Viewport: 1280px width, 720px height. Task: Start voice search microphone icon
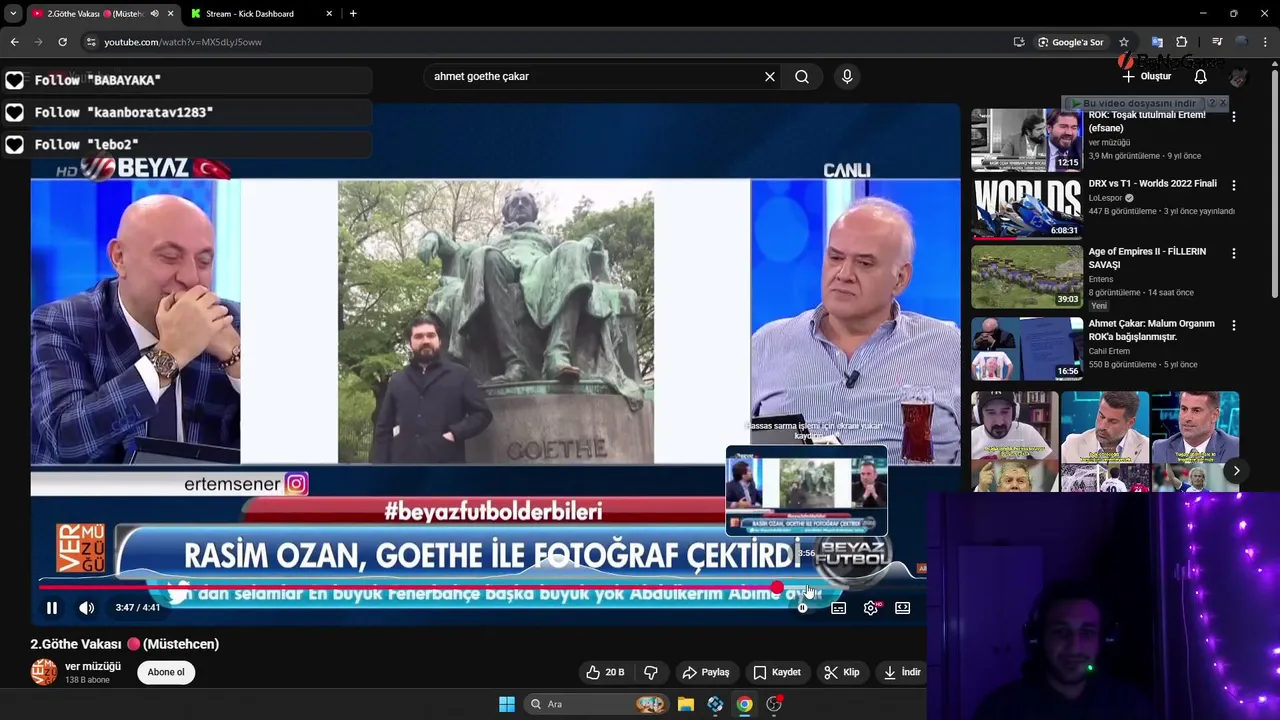click(847, 76)
